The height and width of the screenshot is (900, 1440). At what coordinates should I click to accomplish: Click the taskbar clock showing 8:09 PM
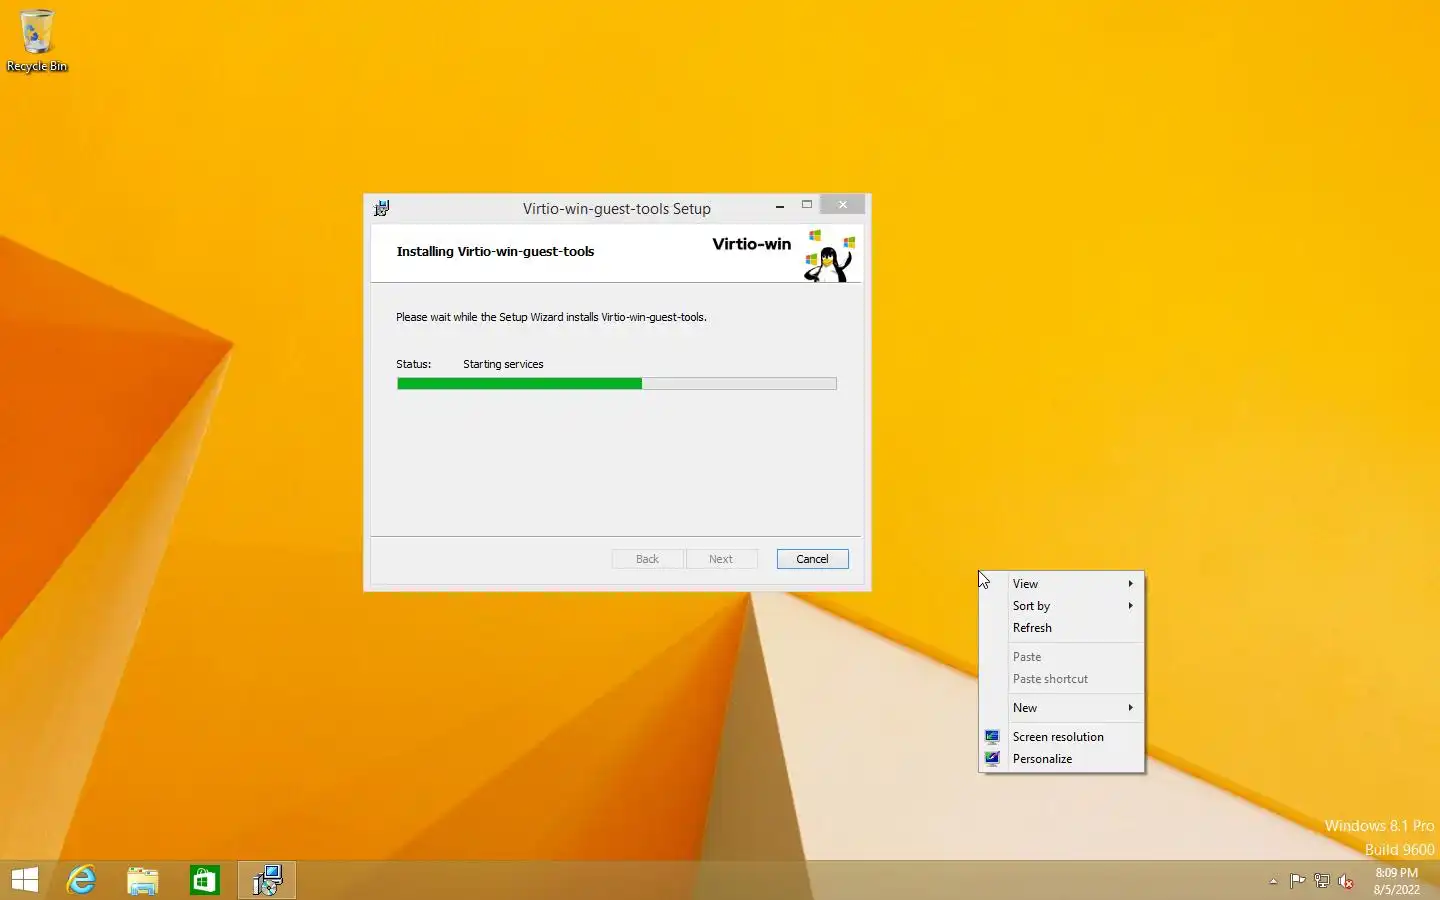tap(1396, 881)
